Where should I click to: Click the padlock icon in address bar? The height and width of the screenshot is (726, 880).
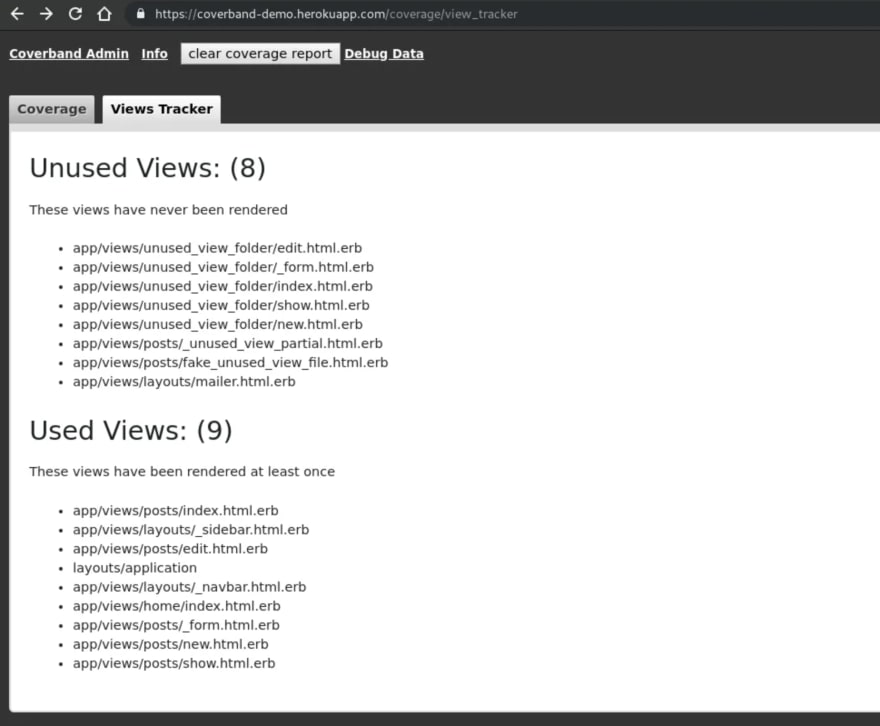click(x=141, y=14)
